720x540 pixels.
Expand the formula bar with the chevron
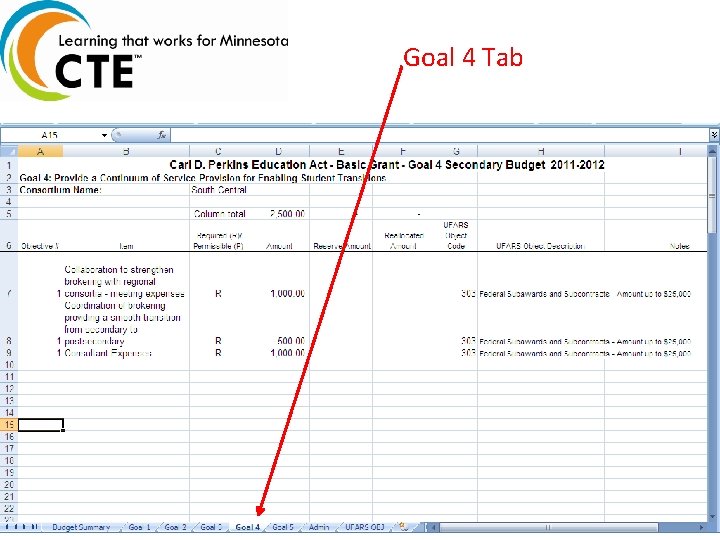click(714, 135)
